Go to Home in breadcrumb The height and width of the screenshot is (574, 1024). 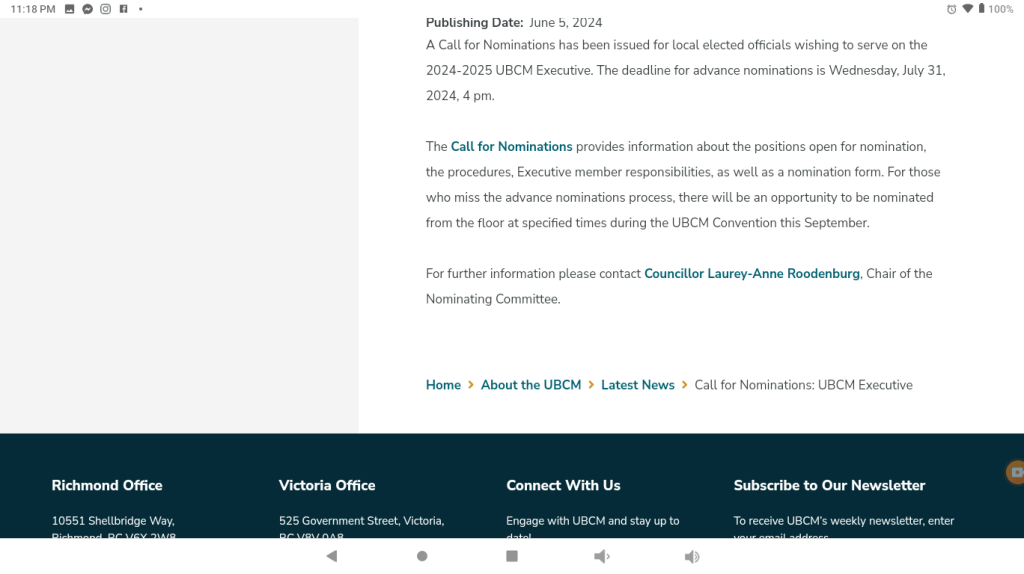pos(443,385)
